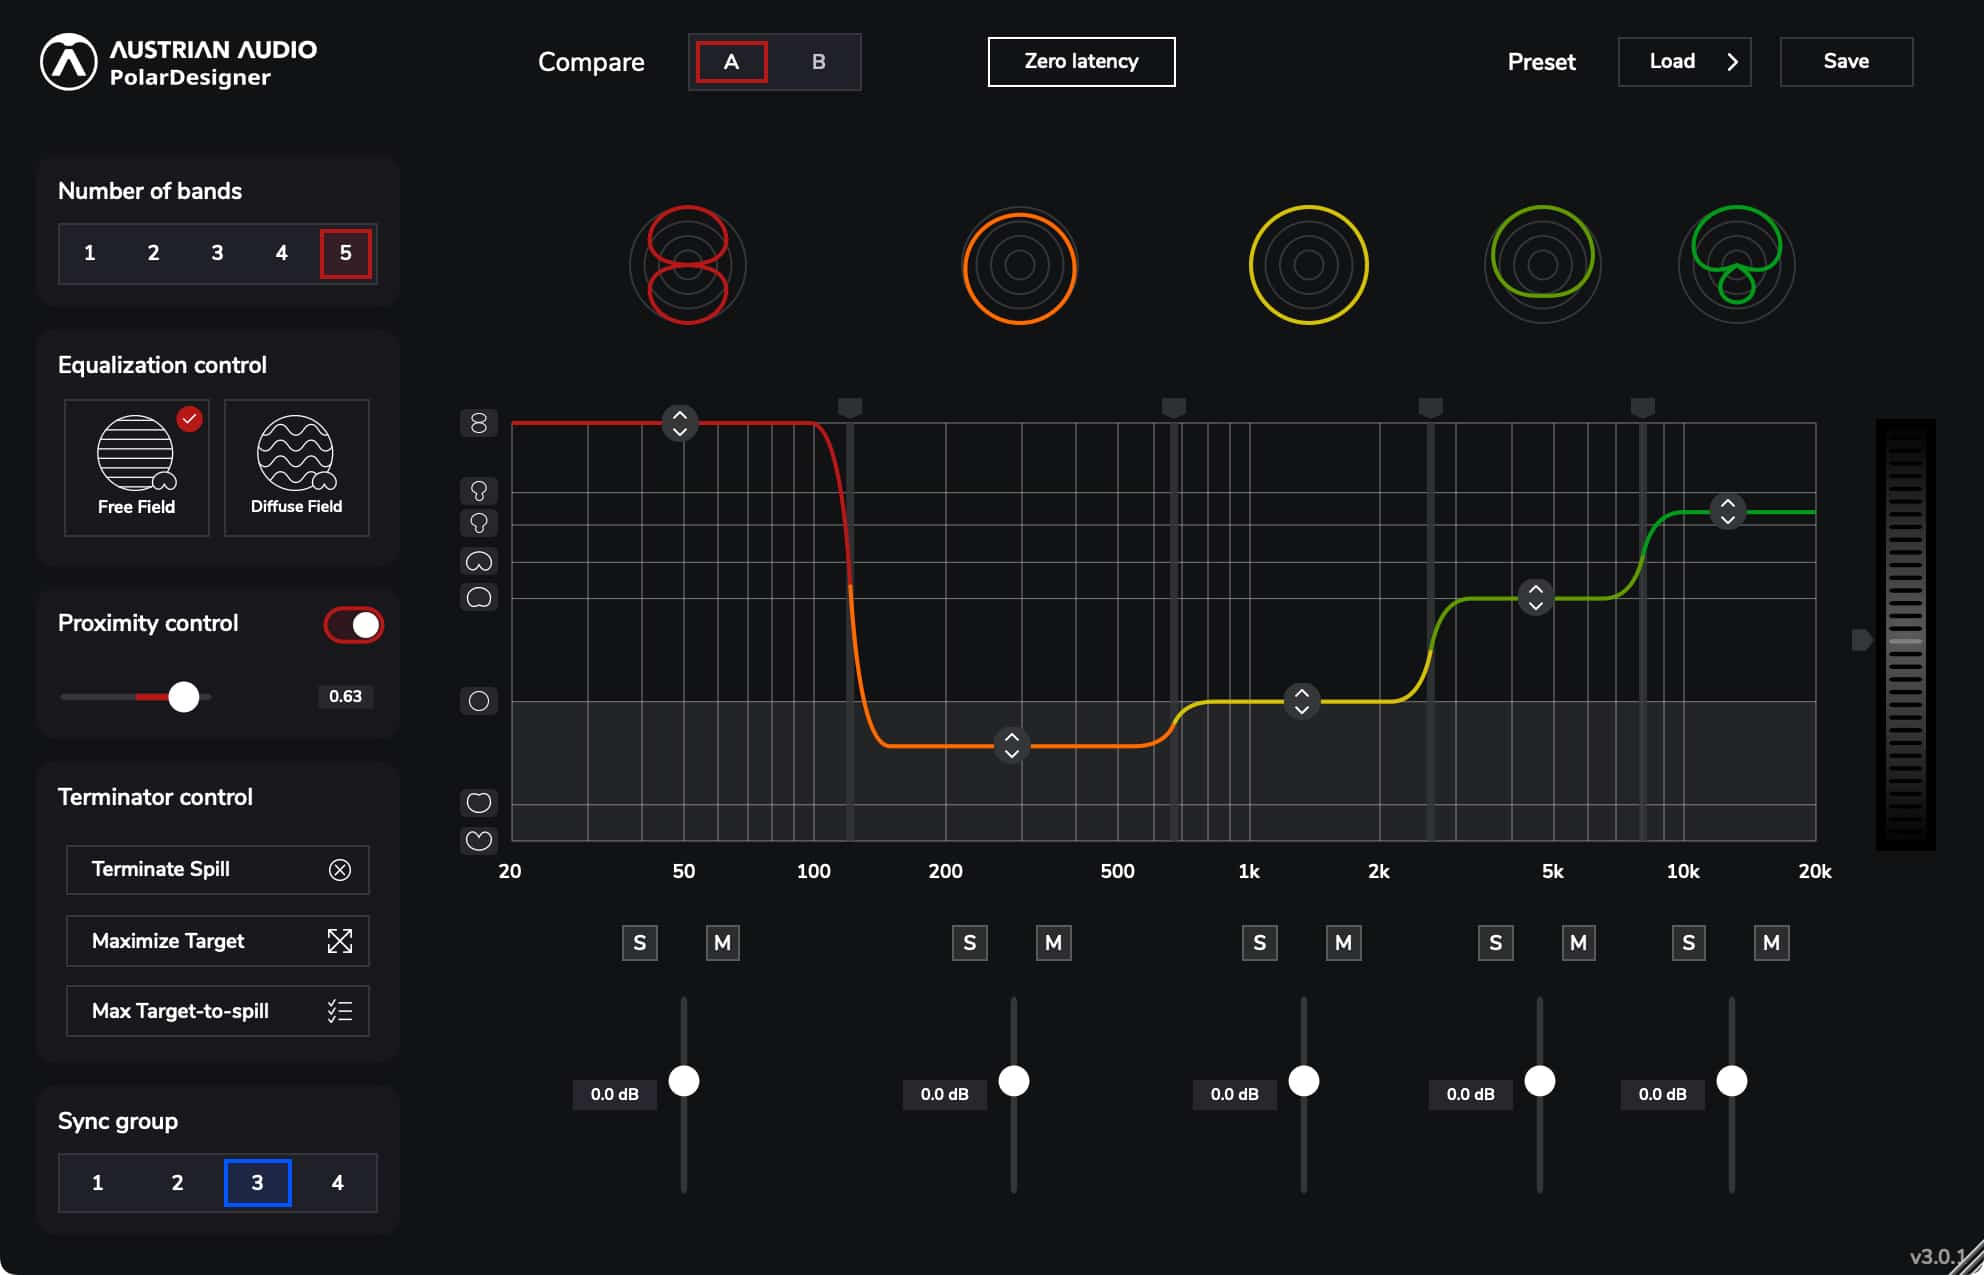Click the orange band polar diagram
The width and height of the screenshot is (1984, 1275).
pos(1019,265)
